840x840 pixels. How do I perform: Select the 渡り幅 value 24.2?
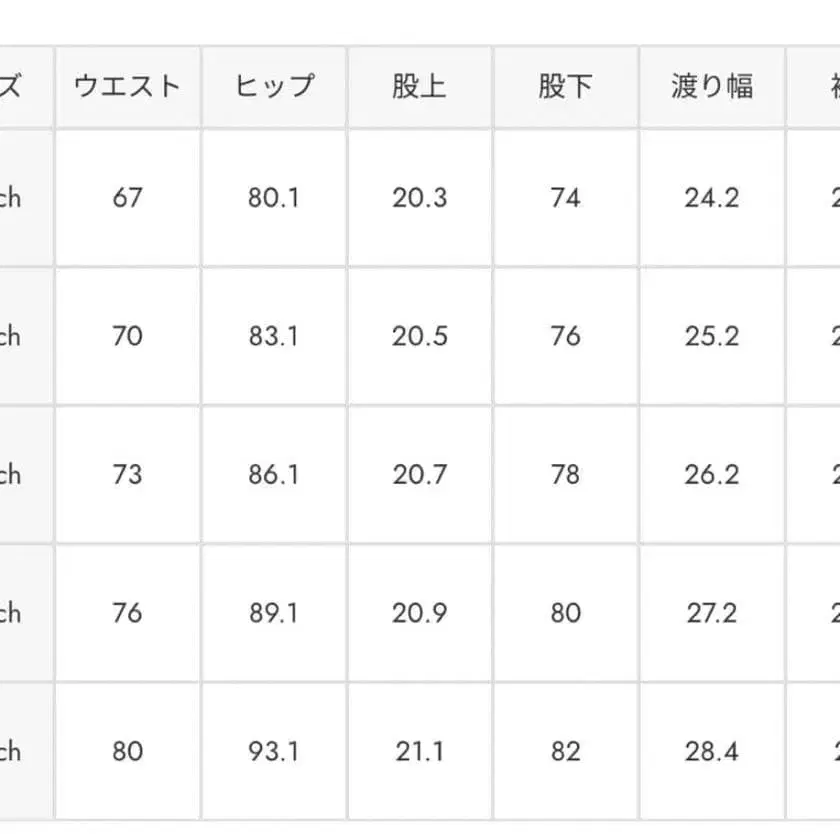point(711,198)
